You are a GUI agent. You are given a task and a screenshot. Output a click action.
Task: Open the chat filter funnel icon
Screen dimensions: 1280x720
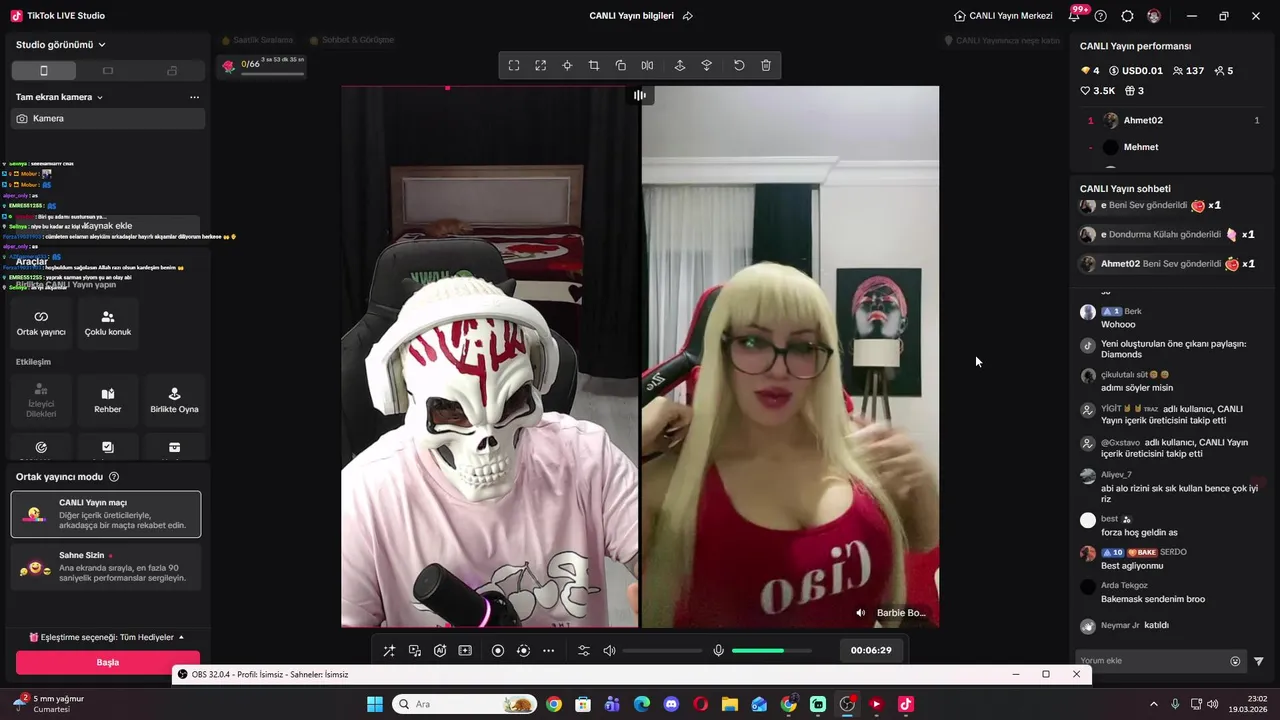[x=1259, y=661]
